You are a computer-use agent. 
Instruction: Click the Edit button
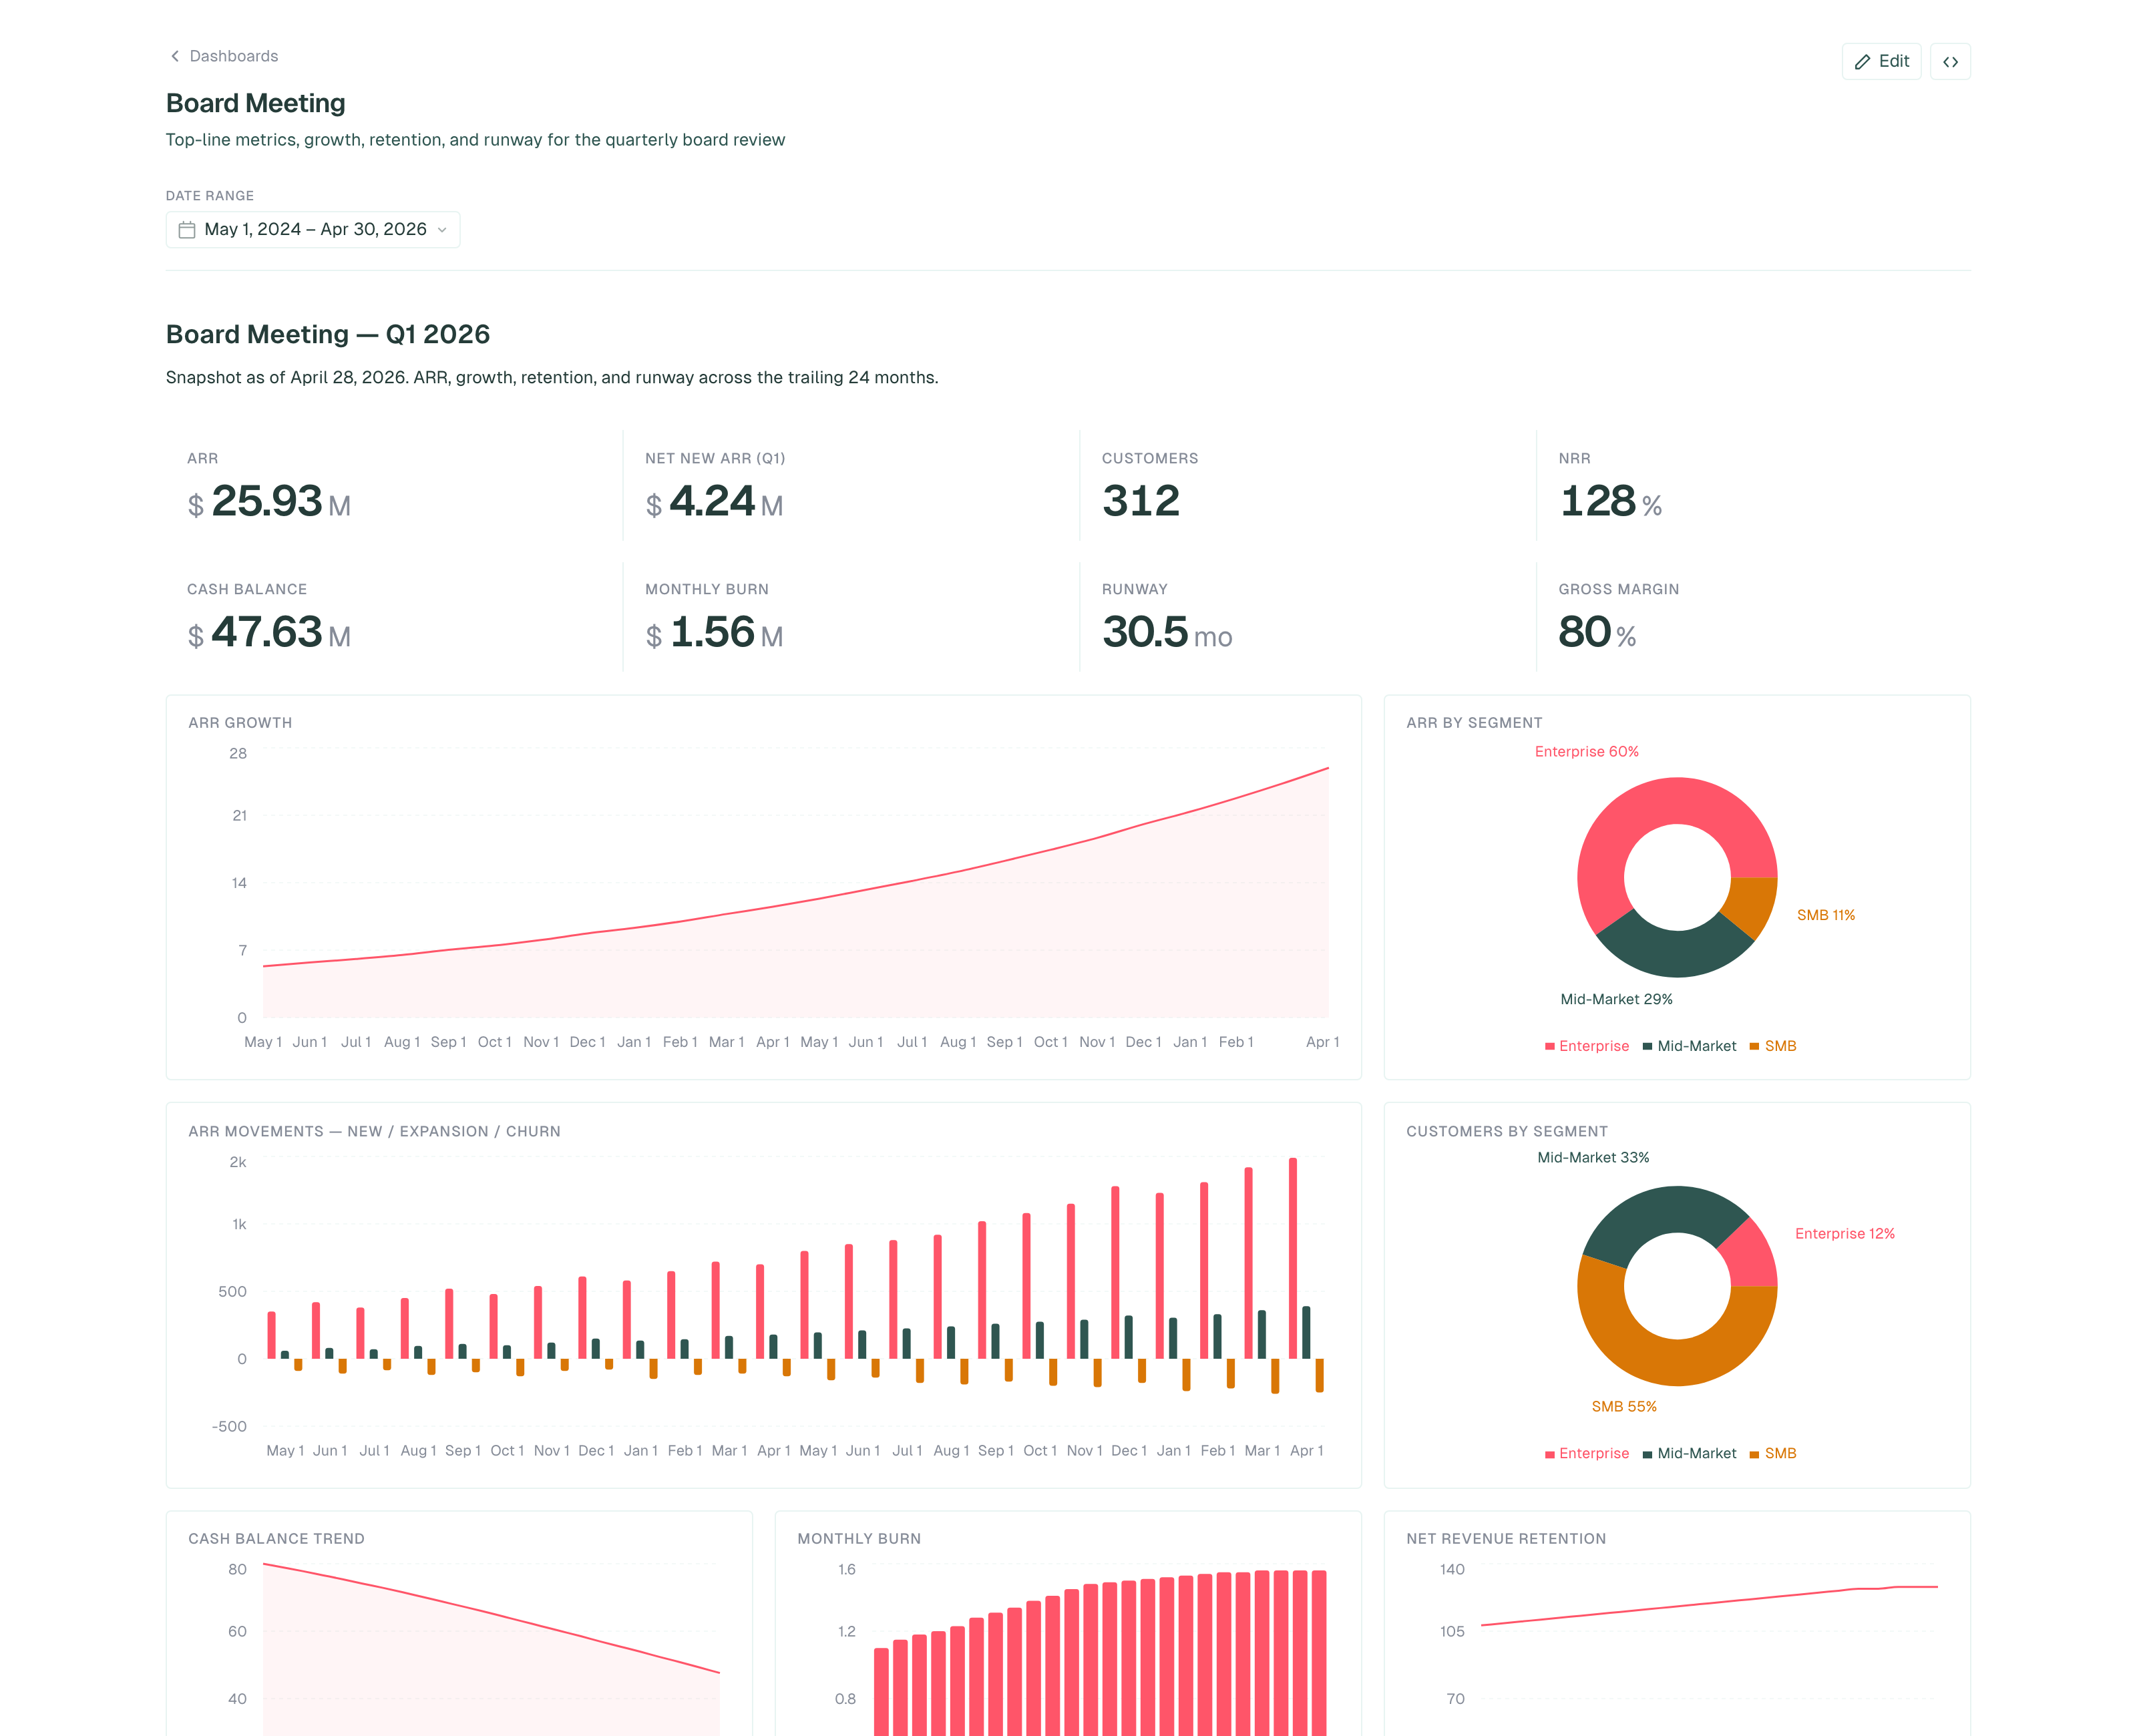tap(1882, 61)
